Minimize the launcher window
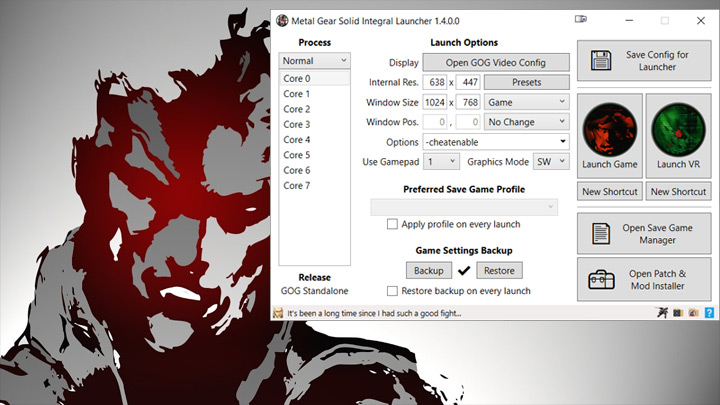Screen dimensions: 720x405 pyautogui.click(x=629, y=21)
